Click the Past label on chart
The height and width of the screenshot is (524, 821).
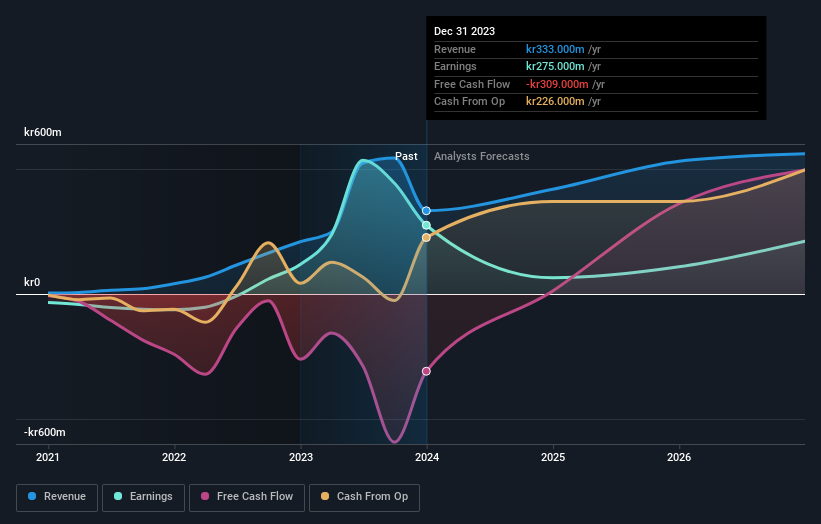tap(406, 156)
